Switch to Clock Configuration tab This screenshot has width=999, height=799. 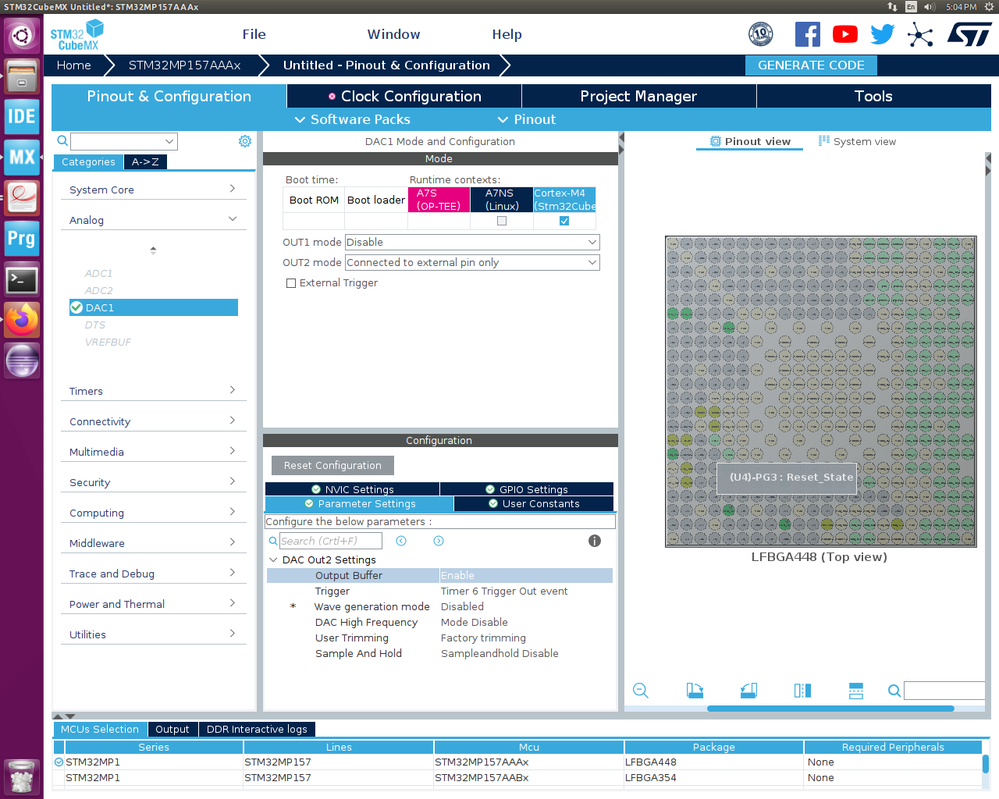click(x=405, y=96)
